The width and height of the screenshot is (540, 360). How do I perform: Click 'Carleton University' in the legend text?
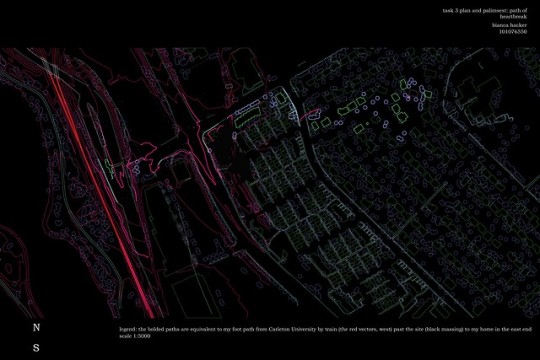point(292,329)
